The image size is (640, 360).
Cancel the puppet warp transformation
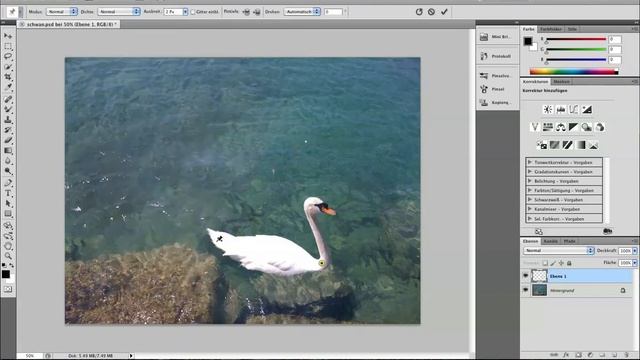pyautogui.click(x=431, y=12)
